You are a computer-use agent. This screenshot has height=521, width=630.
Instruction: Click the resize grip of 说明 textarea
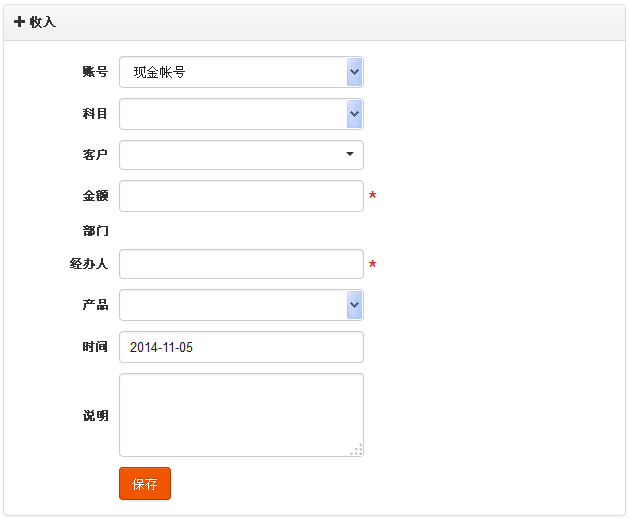point(356,449)
